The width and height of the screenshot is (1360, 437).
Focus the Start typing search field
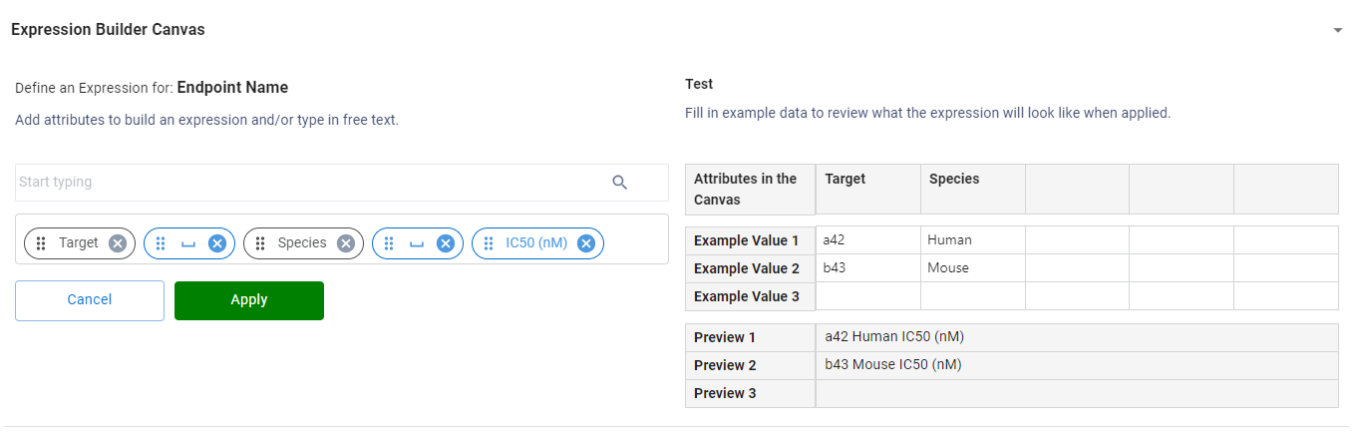tap(310, 182)
